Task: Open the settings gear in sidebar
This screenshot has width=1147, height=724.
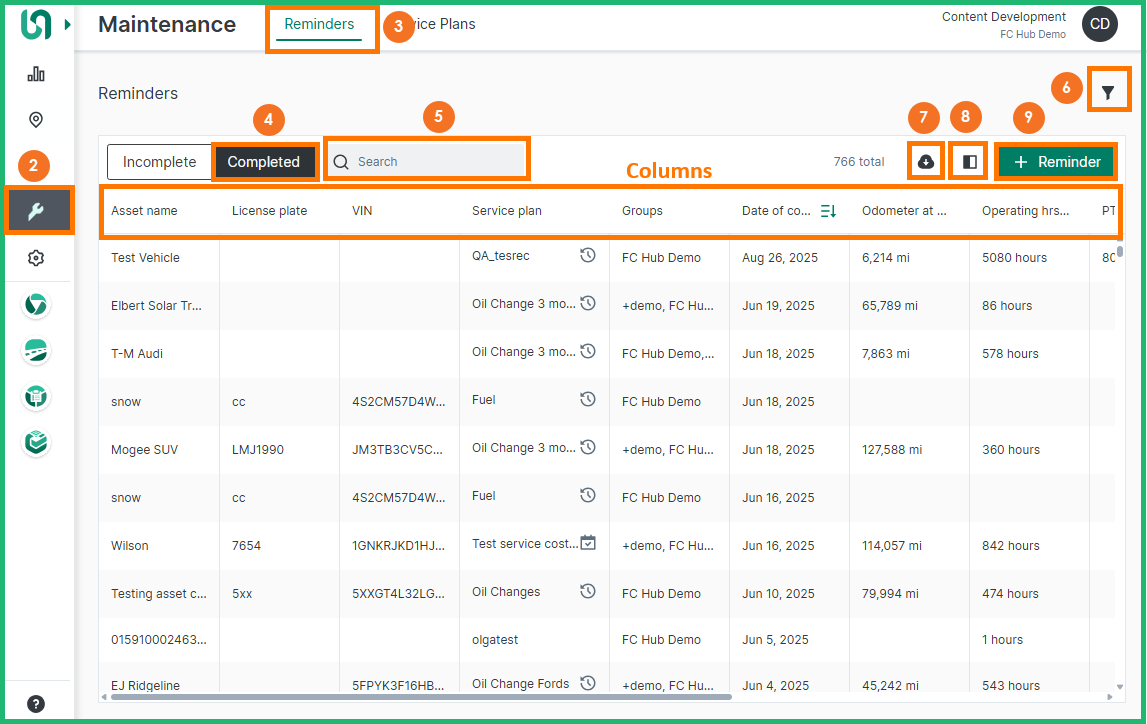Action: pyautogui.click(x=36, y=258)
